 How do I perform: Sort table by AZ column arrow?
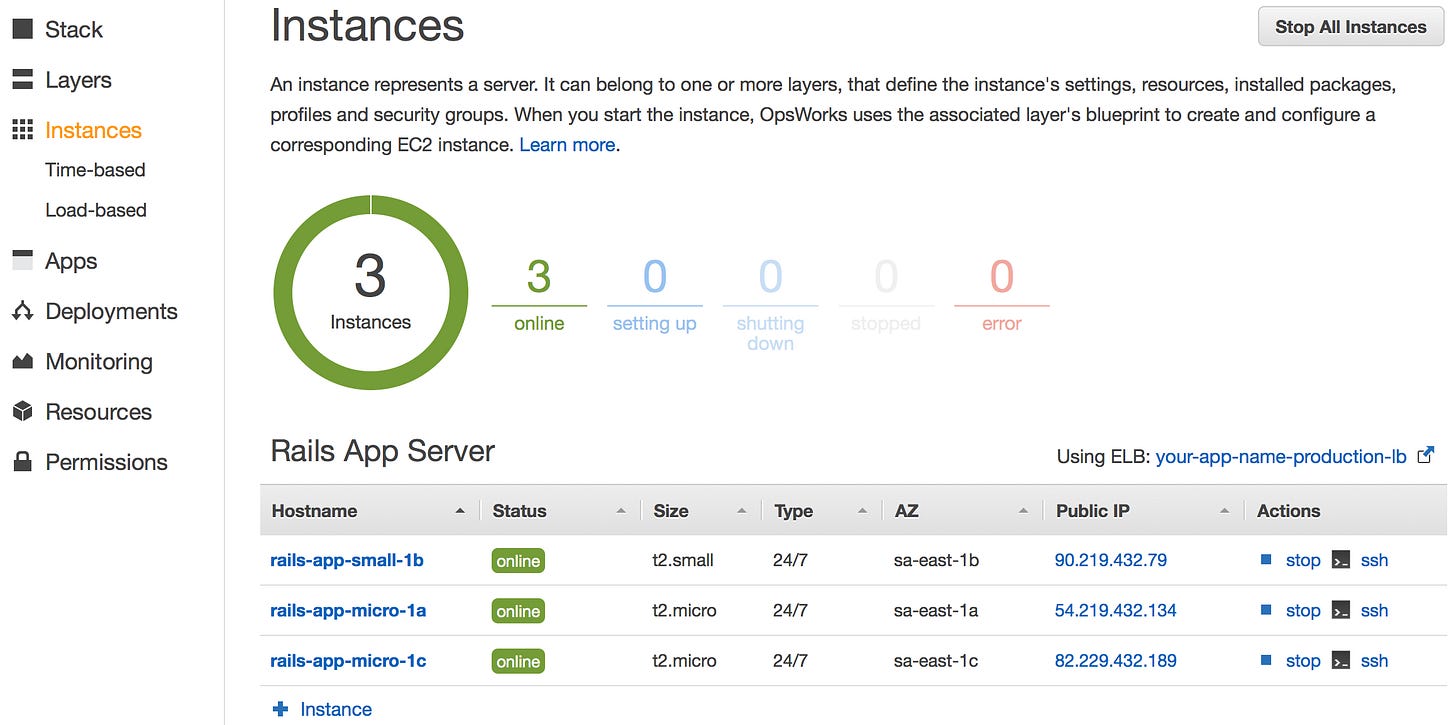point(1023,511)
